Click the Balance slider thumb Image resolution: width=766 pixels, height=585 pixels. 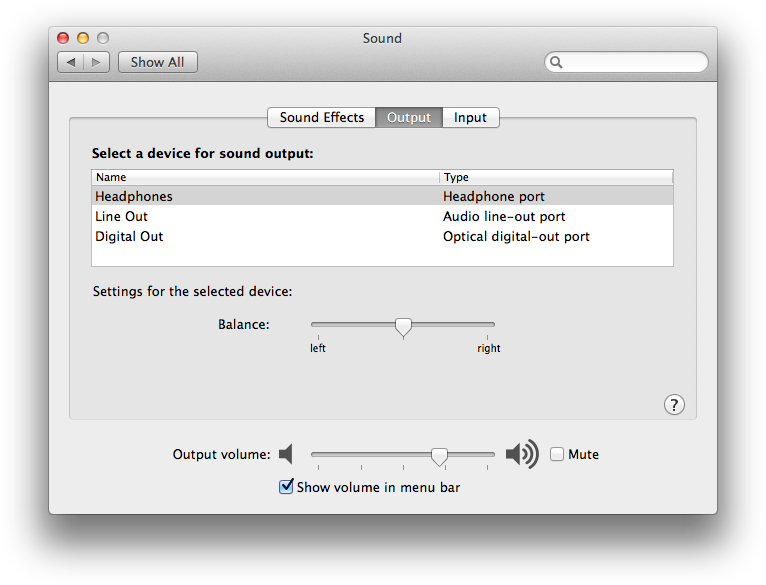tap(403, 326)
